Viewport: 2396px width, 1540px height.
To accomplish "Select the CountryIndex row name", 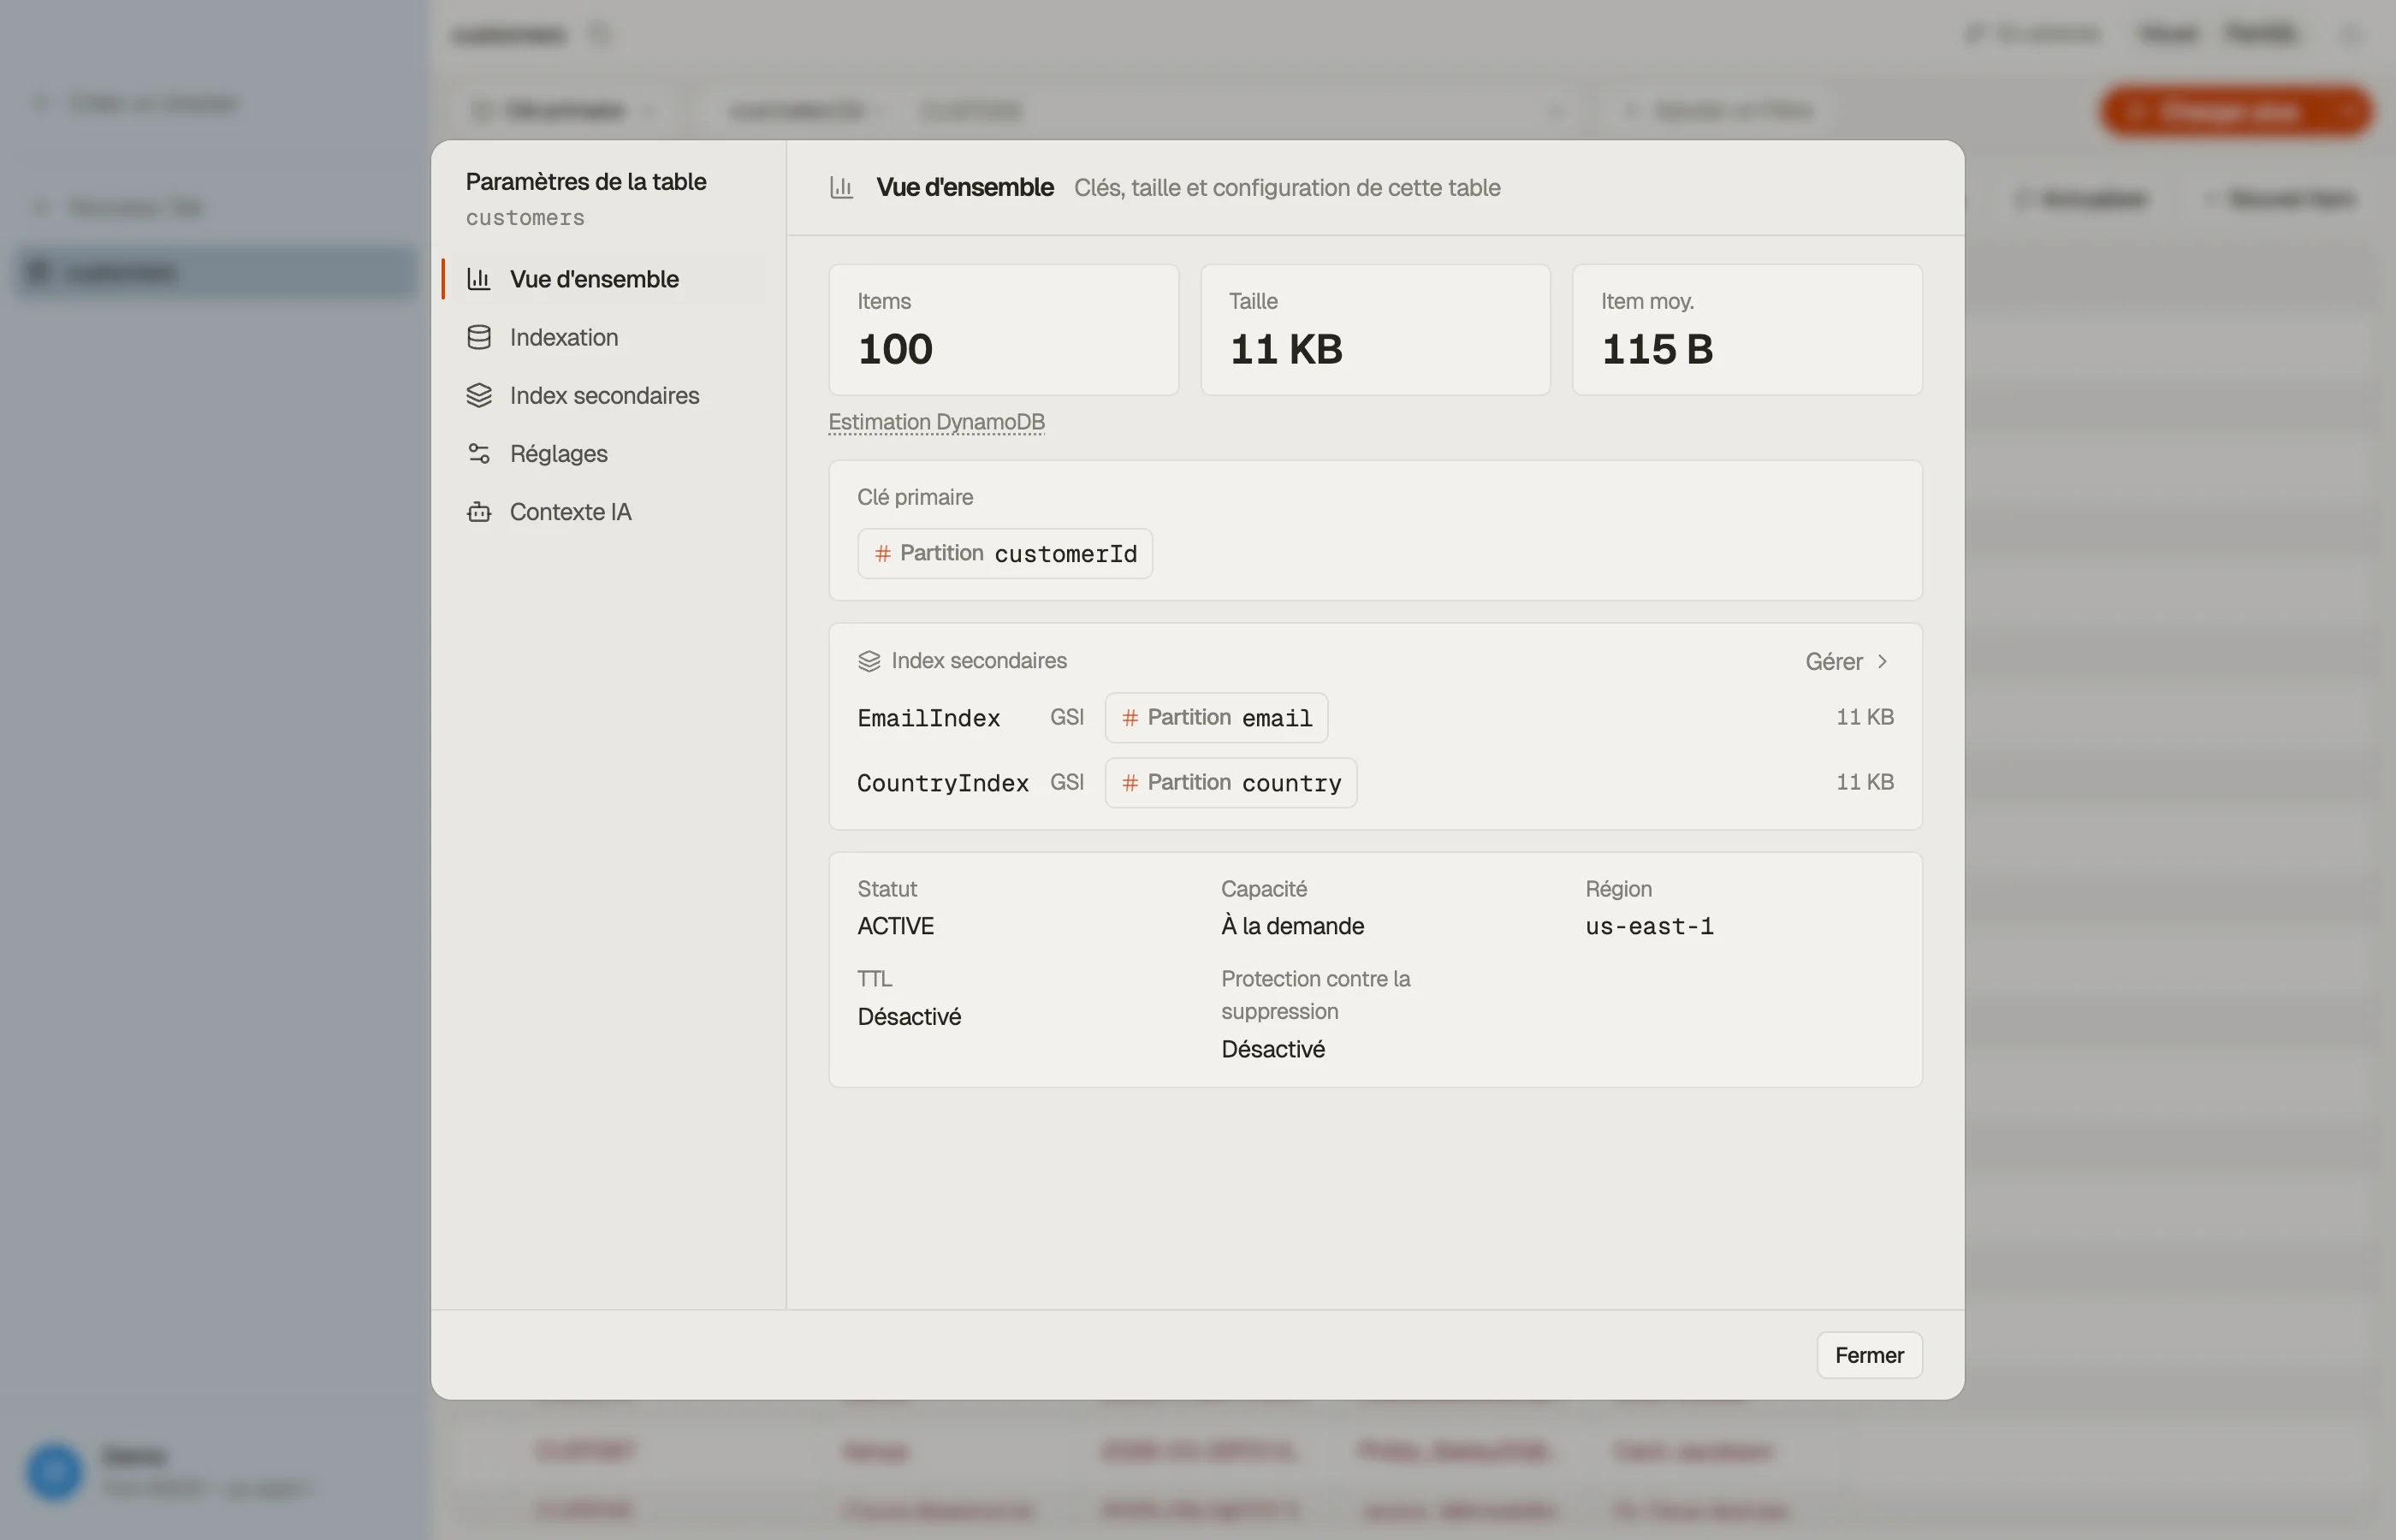I will [942, 783].
